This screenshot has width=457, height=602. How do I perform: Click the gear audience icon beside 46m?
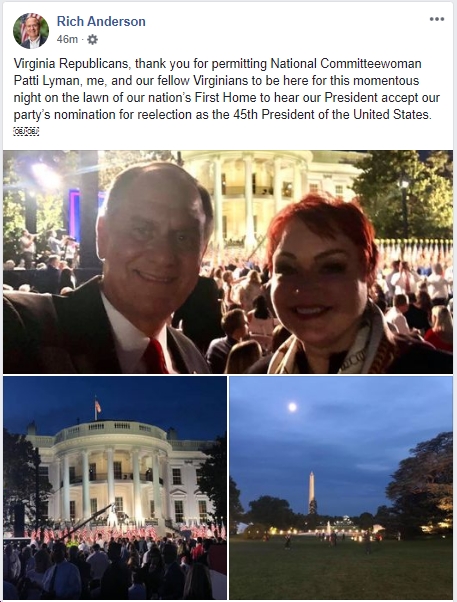pyautogui.click(x=93, y=39)
